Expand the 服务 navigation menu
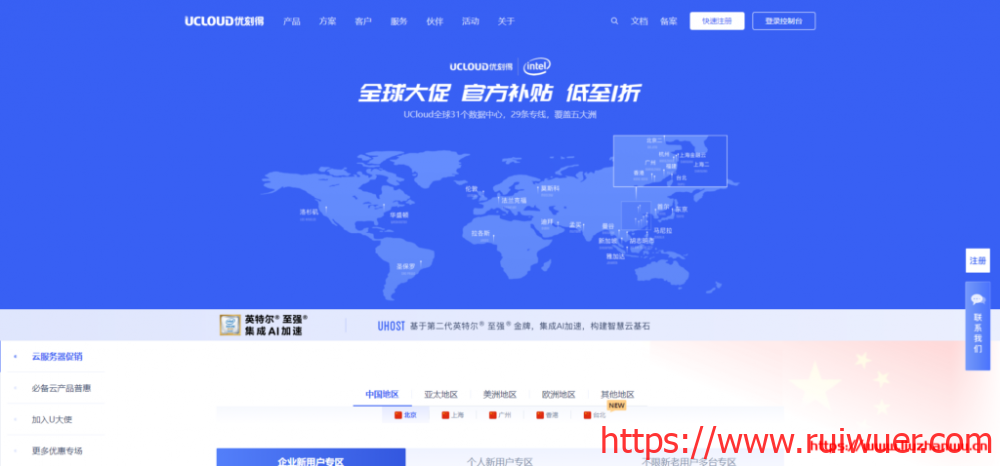The height and width of the screenshot is (466, 1000). [399, 21]
